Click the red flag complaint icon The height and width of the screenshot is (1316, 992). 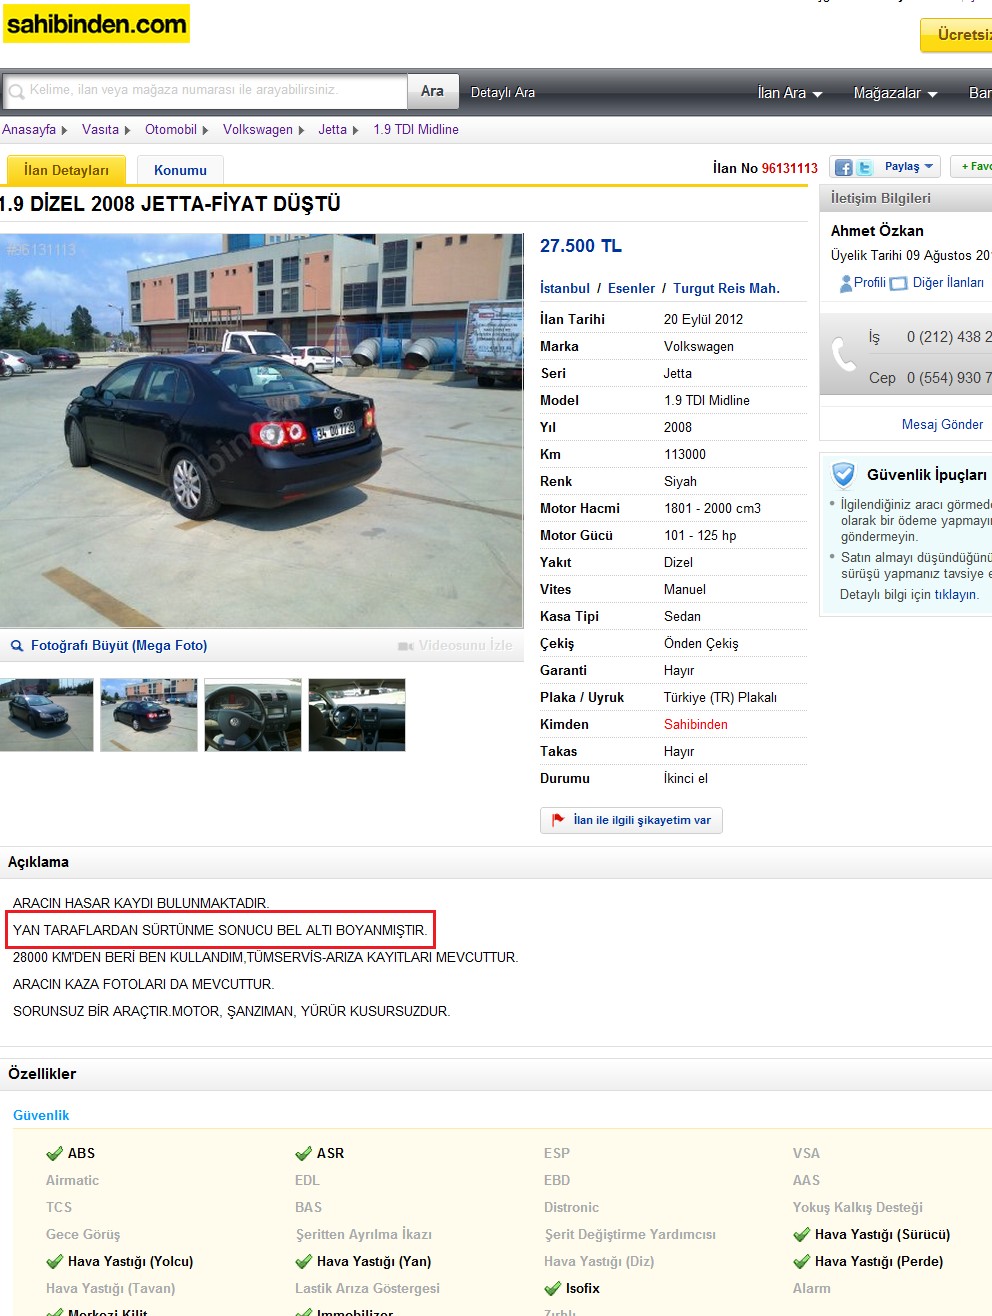tap(558, 820)
